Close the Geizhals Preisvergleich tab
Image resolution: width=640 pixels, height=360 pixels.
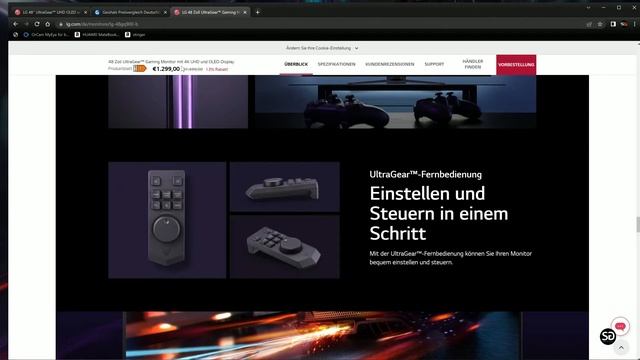[x=165, y=12]
